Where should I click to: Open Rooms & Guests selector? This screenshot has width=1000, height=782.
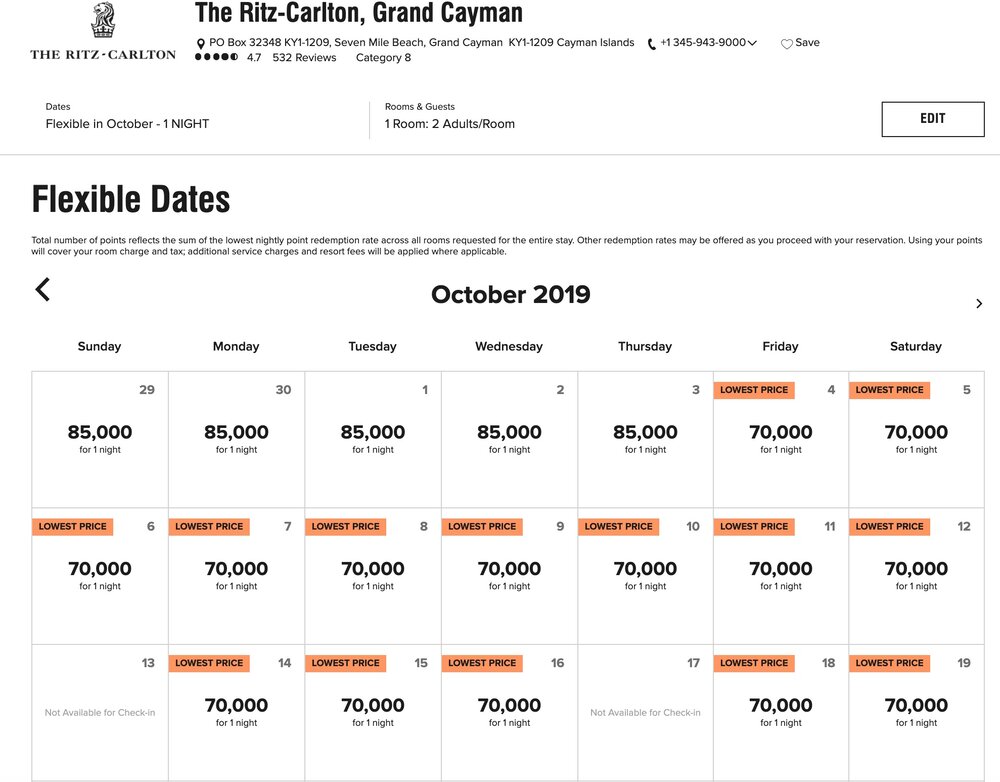click(449, 124)
